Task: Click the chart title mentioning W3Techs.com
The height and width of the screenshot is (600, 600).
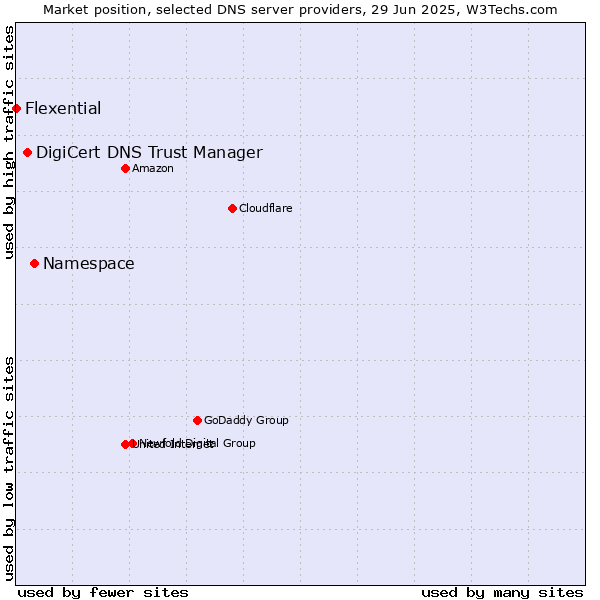Action: click(x=300, y=10)
